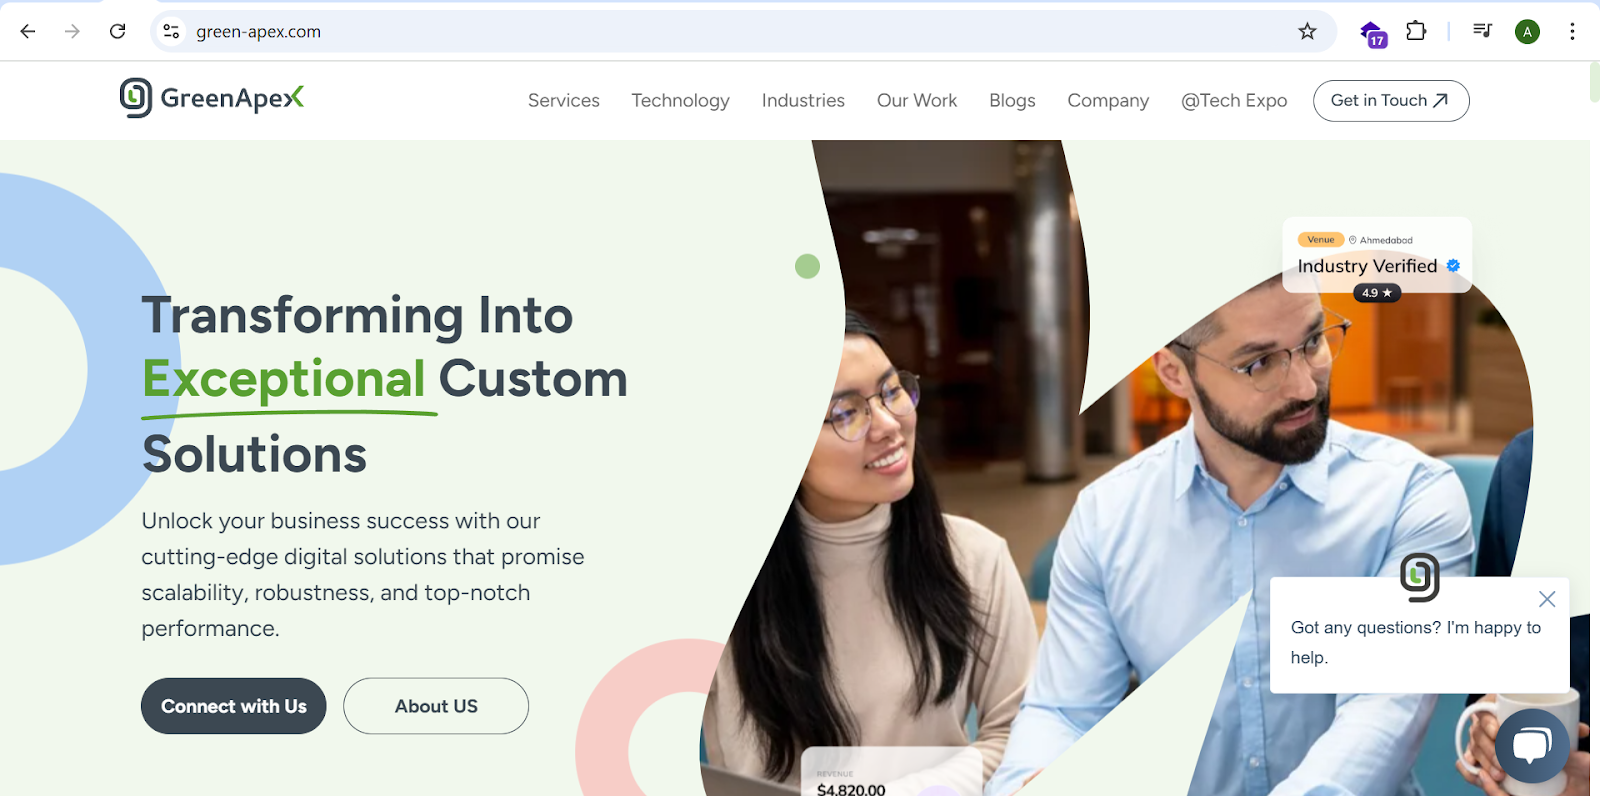1600x796 pixels.
Task: Go to the Blogs page
Action: point(1012,100)
